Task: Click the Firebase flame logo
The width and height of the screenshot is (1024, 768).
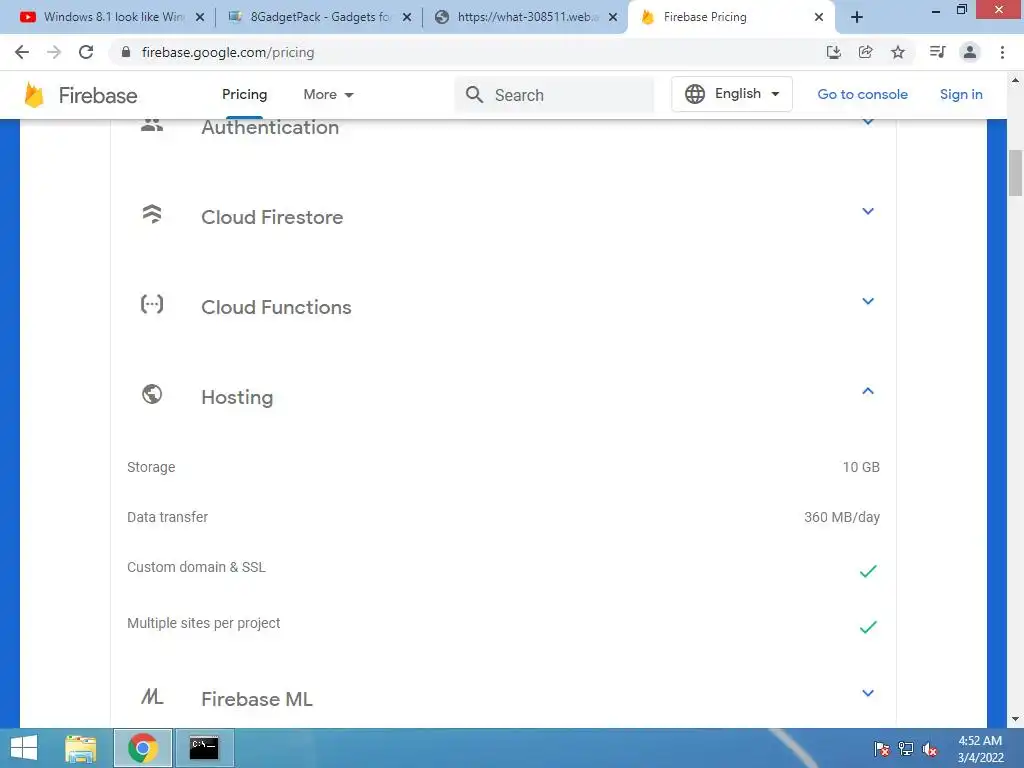Action: [x=34, y=95]
